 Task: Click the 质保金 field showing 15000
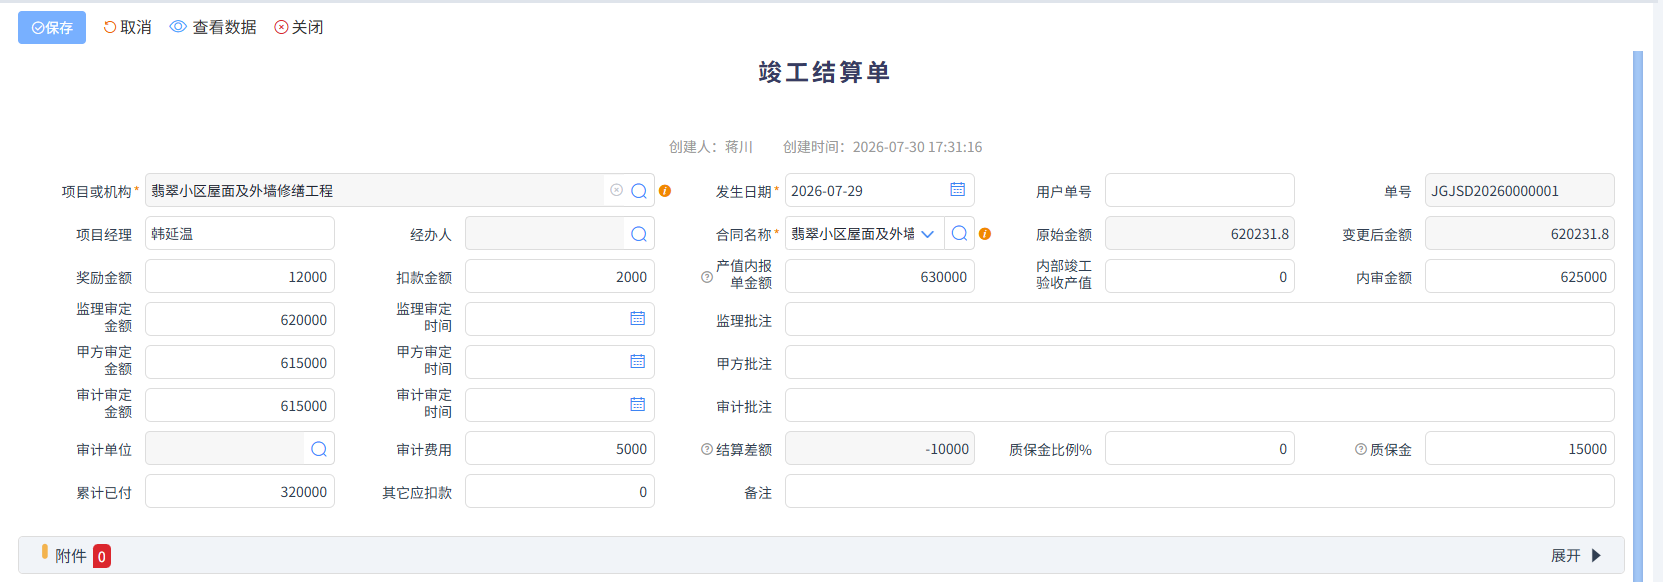click(1520, 448)
